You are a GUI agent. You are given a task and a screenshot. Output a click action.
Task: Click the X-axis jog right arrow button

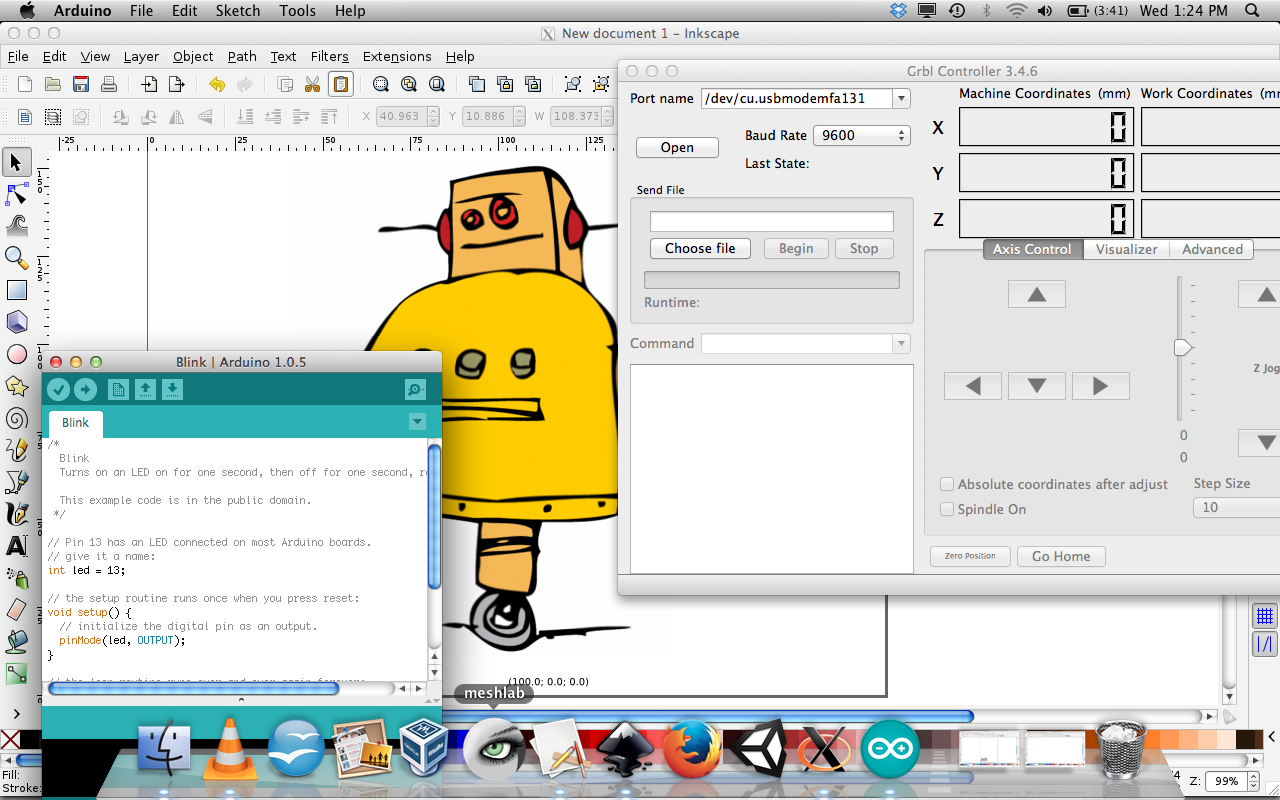click(x=1101, y=386)
